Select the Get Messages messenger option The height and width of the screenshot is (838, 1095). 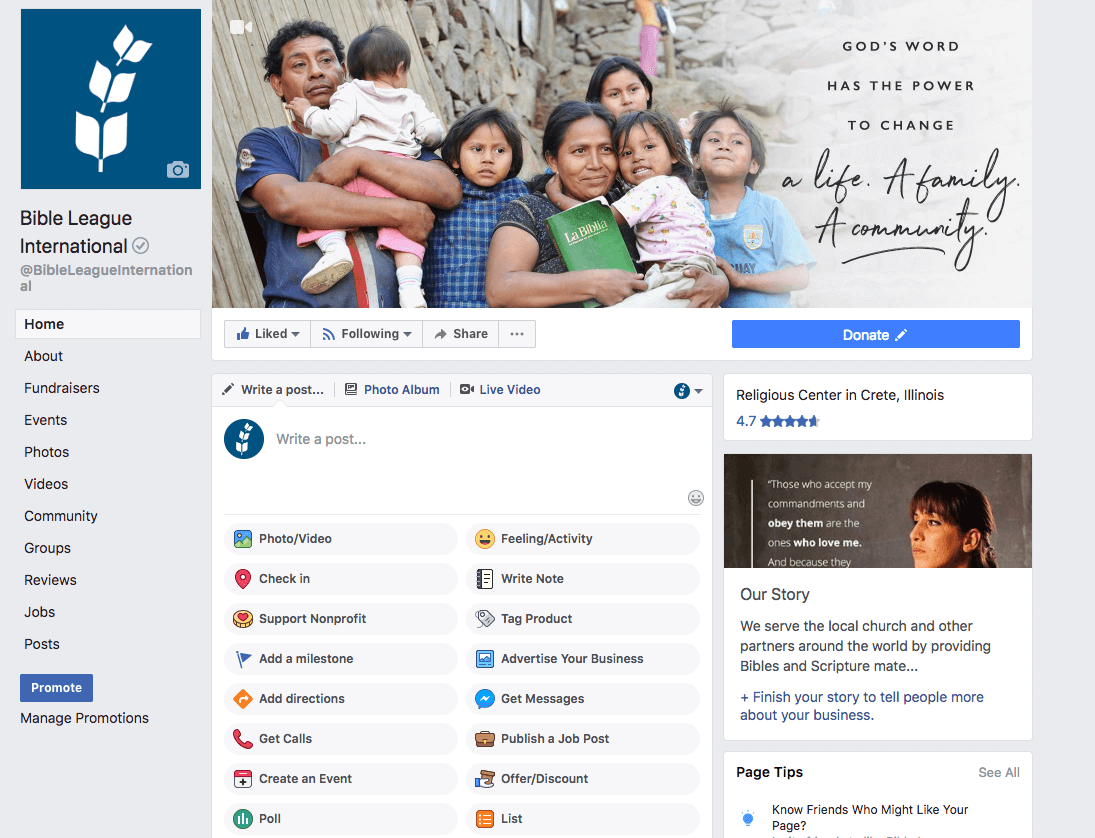(582, 699)
